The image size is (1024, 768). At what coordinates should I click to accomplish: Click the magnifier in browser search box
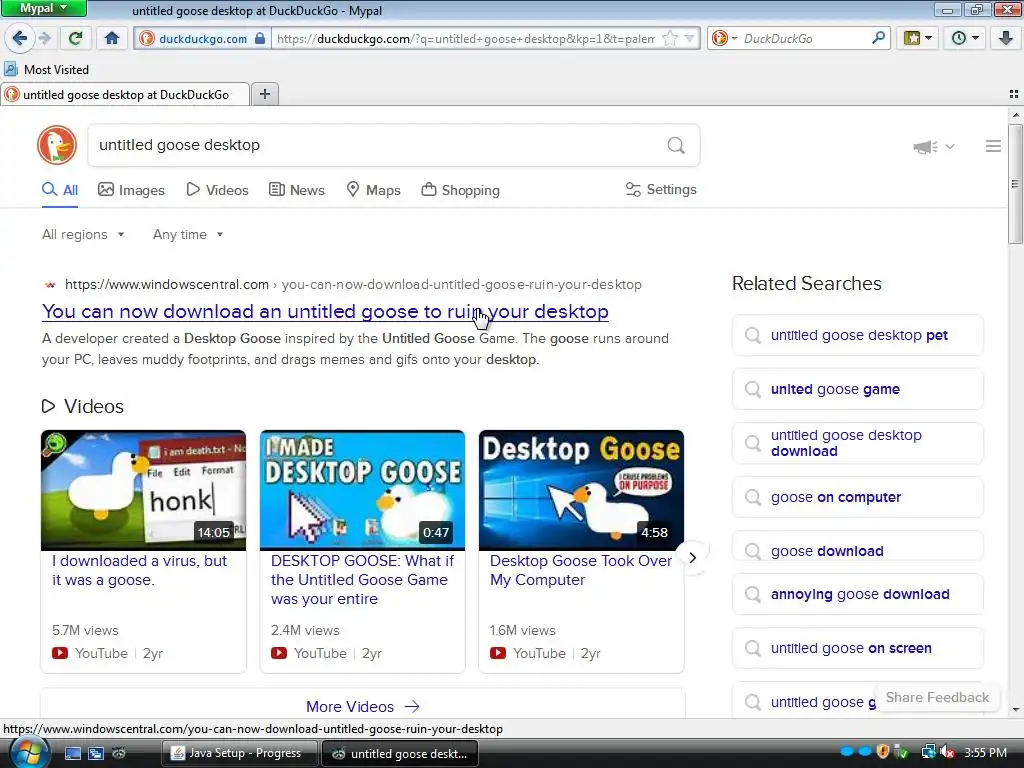click(878, 38)
